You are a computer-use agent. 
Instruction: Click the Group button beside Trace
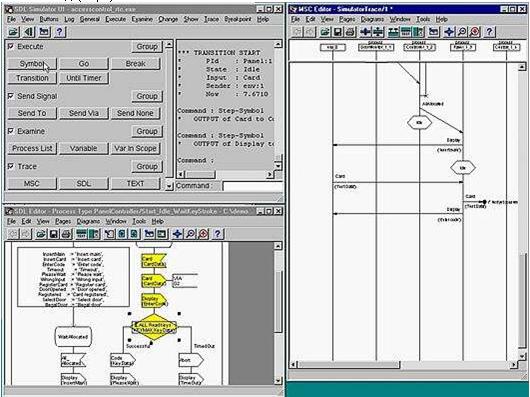pyautogui.click(x=147, y=167)
